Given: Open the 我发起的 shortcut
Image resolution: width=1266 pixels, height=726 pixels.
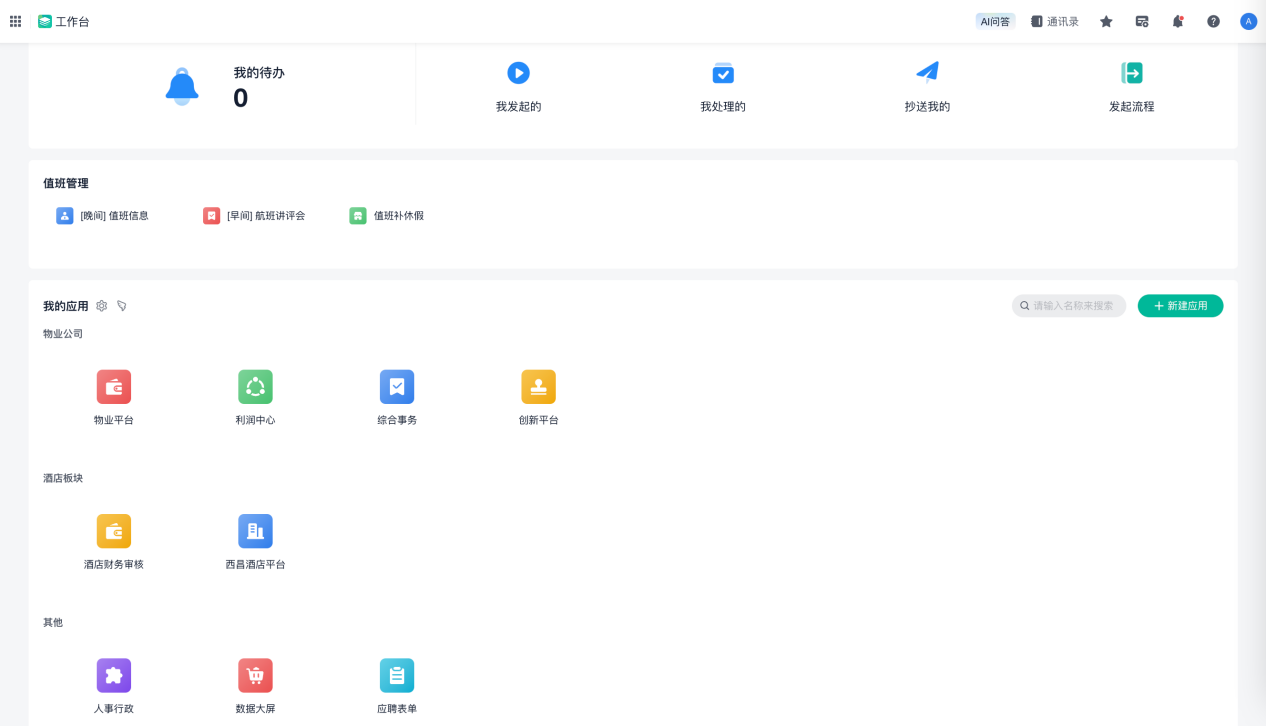Looking at the screenshot, I should click(518, 86).
